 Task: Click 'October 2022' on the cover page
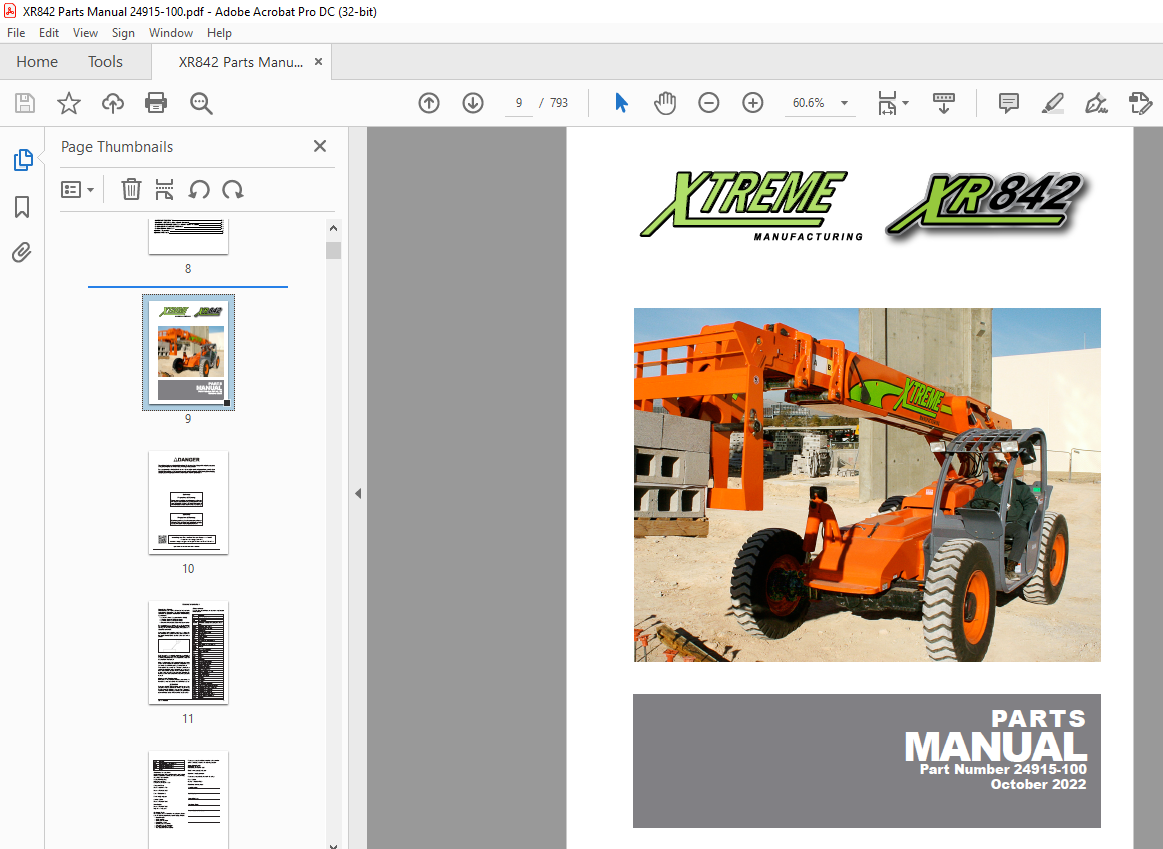pyautogui.click(x=1038, y=784)
